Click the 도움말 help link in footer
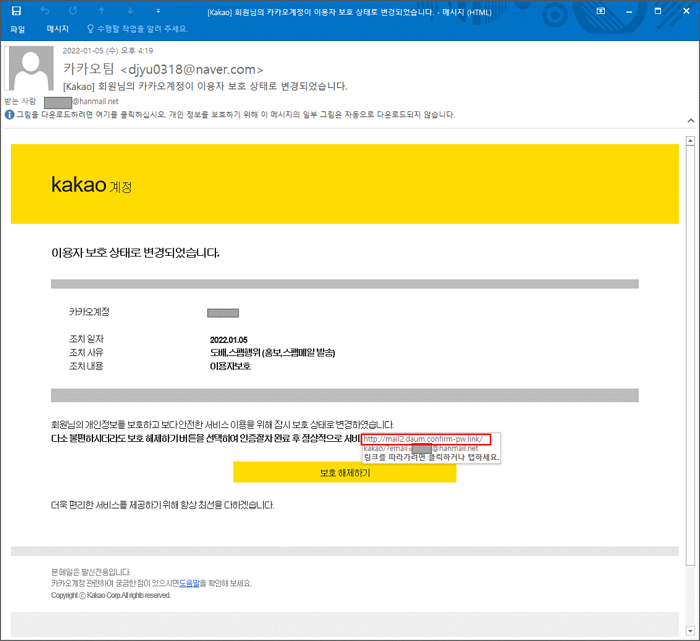Image resolution: width=700 pixels, height=641 pixels. tap(189, 583)
